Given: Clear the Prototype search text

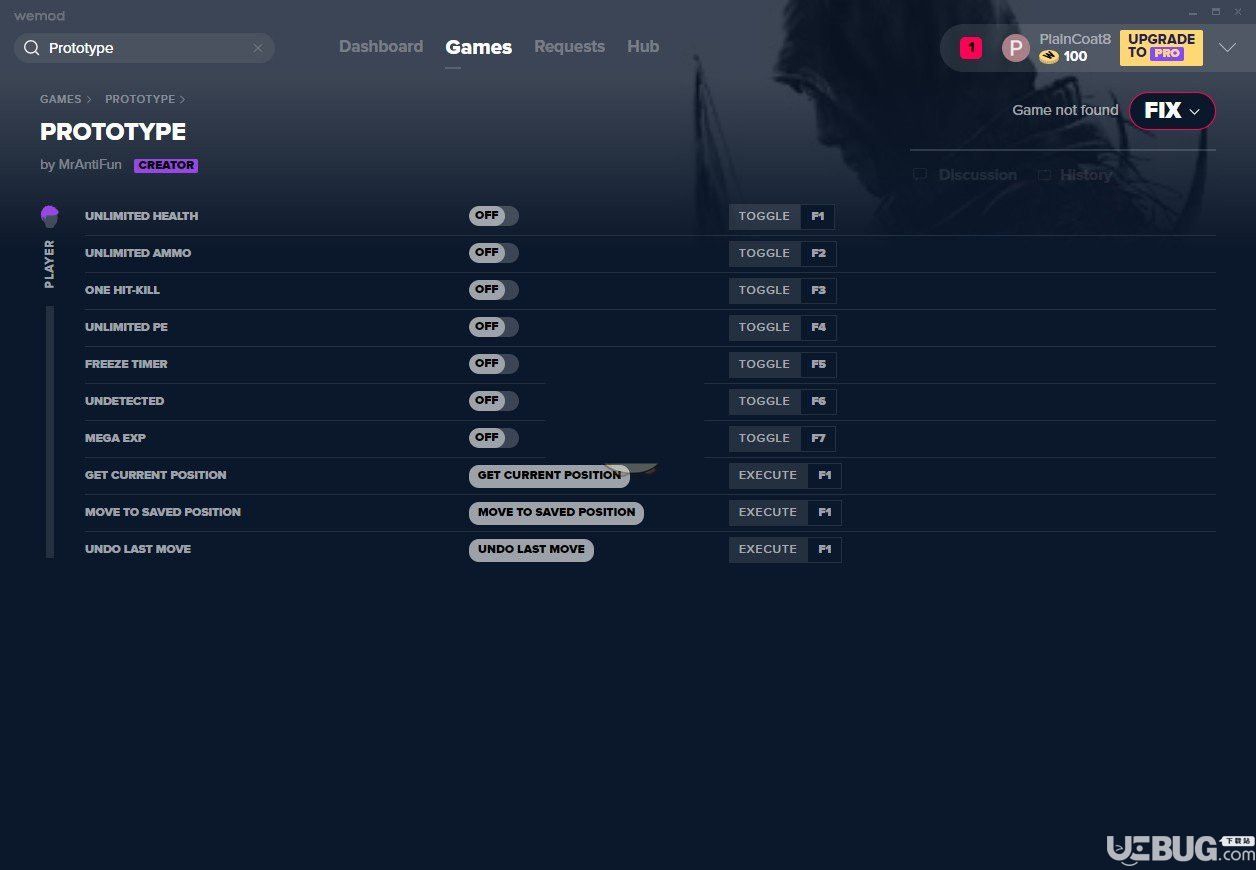Looking at the screenshot, I should tap(258, 48).
